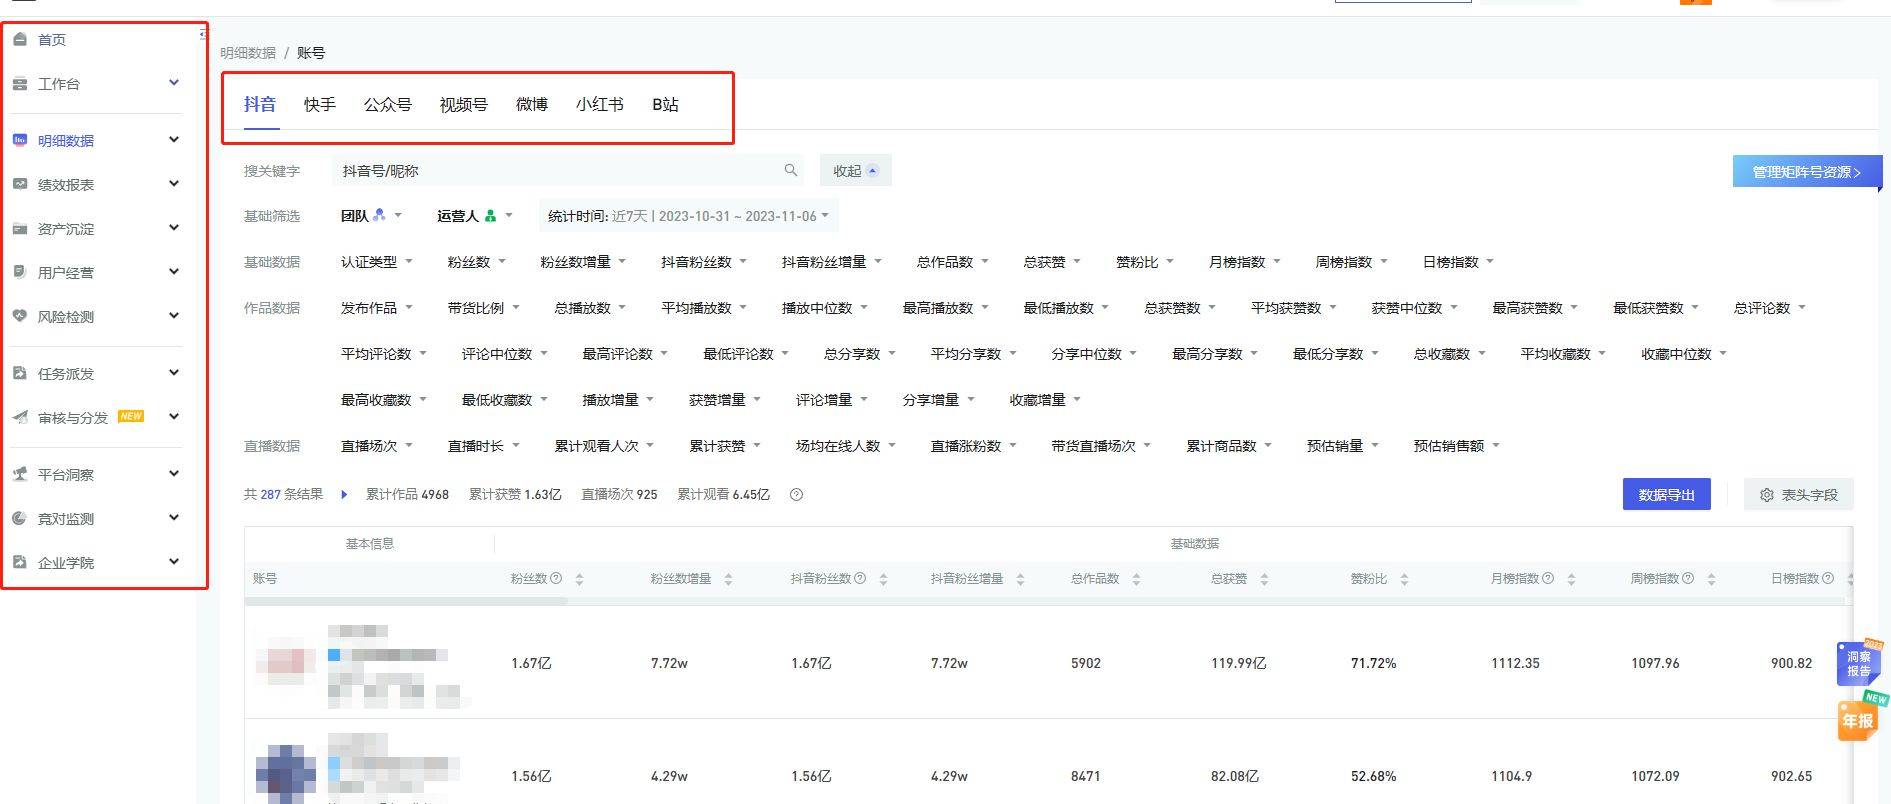The width and height of the screenshot is (1891, 804).
Task: Switch to the 快手 tab
Action: (x=320, y=104)
